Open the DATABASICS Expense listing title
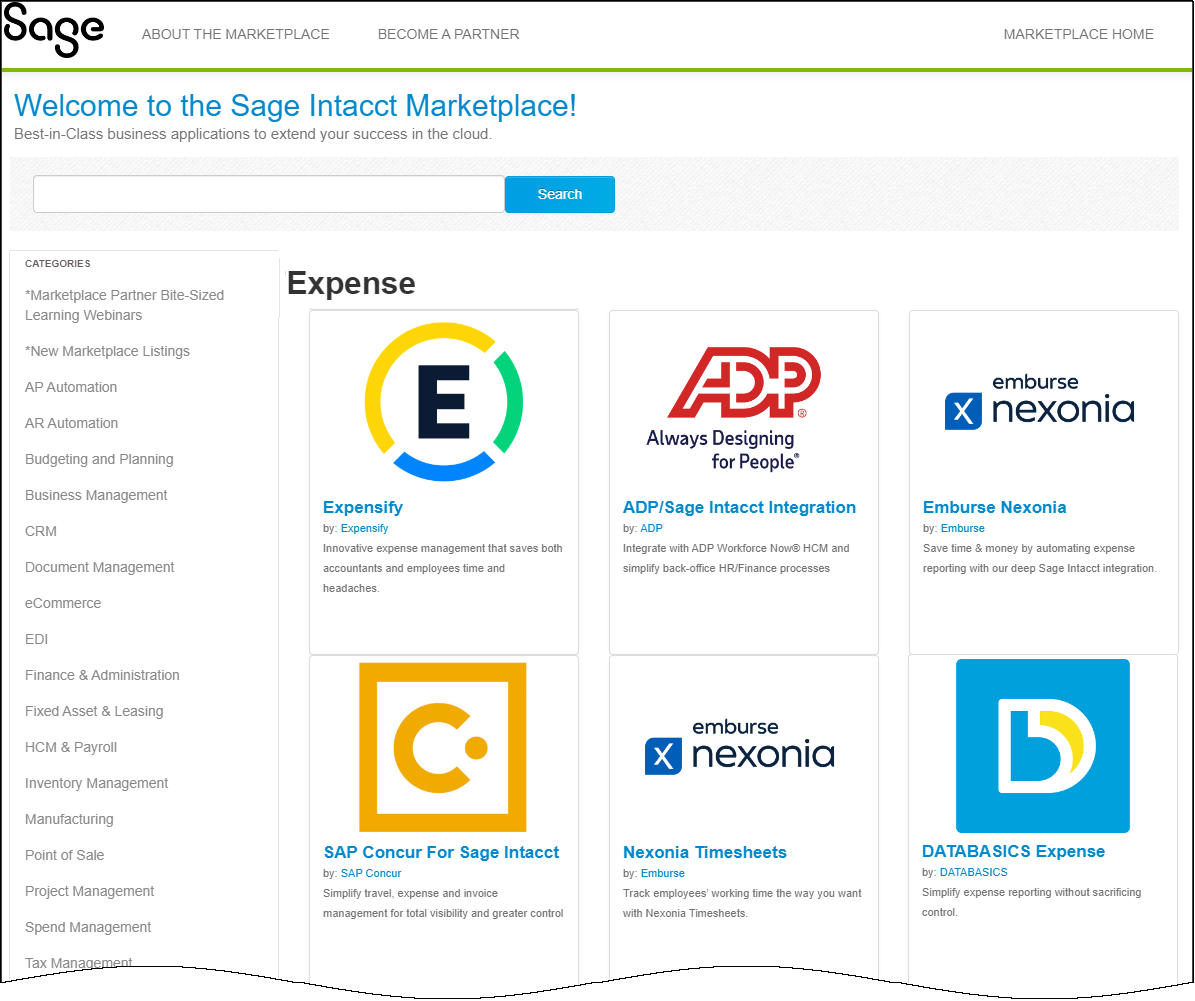Image resolution: width=1195 pixels, height=1001 pixels. [x=1014, y=852]
